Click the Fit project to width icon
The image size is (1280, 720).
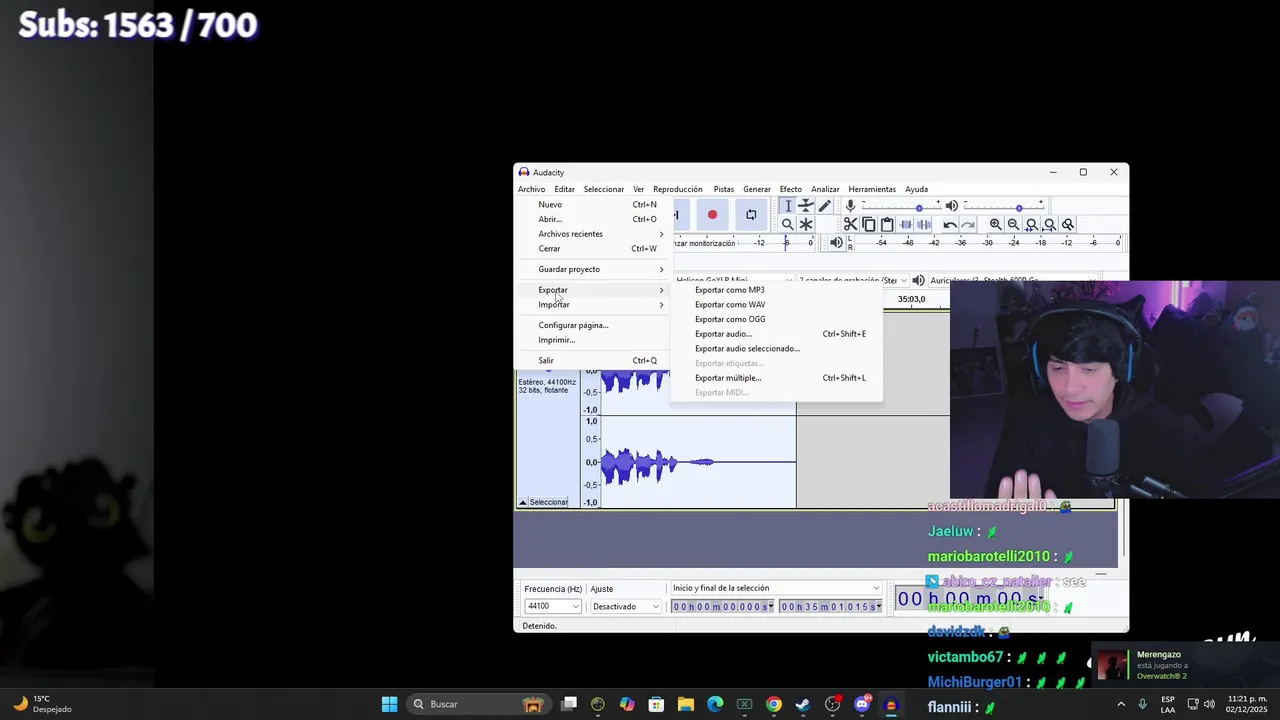1049,224
